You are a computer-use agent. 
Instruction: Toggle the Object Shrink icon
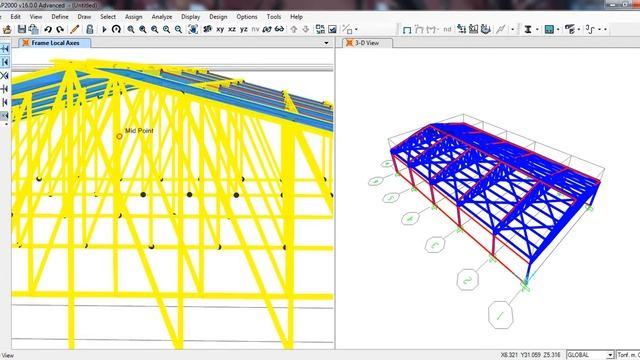coord(320,29)
